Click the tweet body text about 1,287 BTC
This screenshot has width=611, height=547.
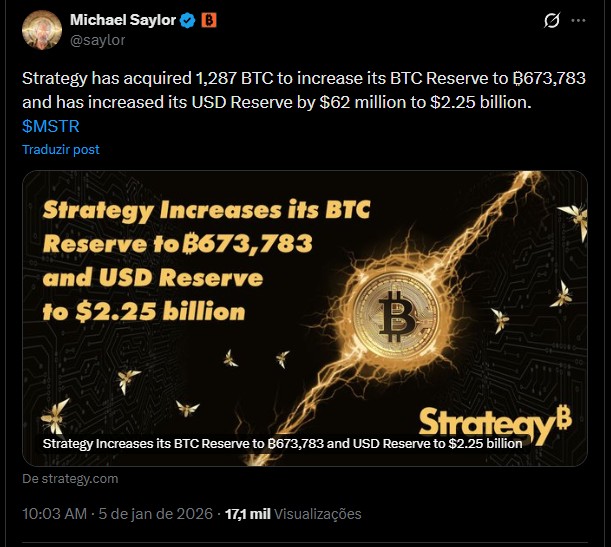tap(300, 88)
